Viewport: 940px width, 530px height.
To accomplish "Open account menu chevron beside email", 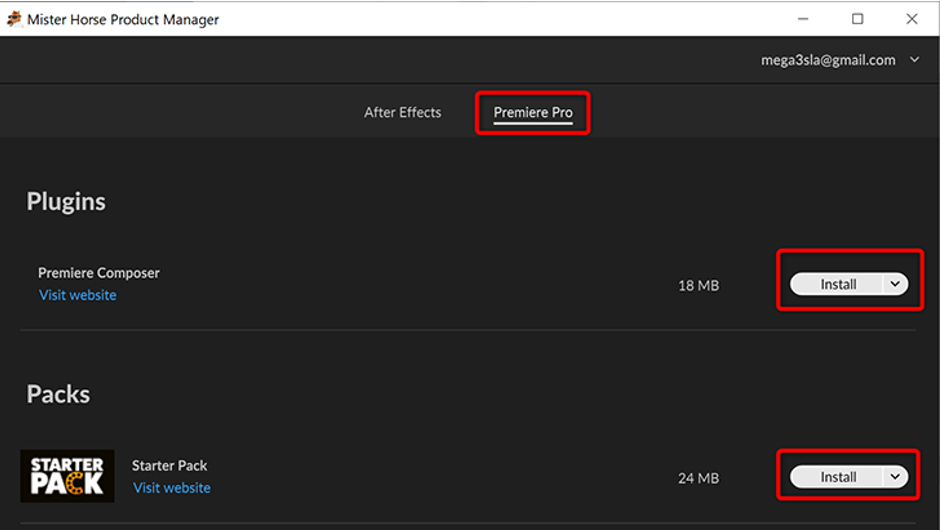I will click(914, 60).
